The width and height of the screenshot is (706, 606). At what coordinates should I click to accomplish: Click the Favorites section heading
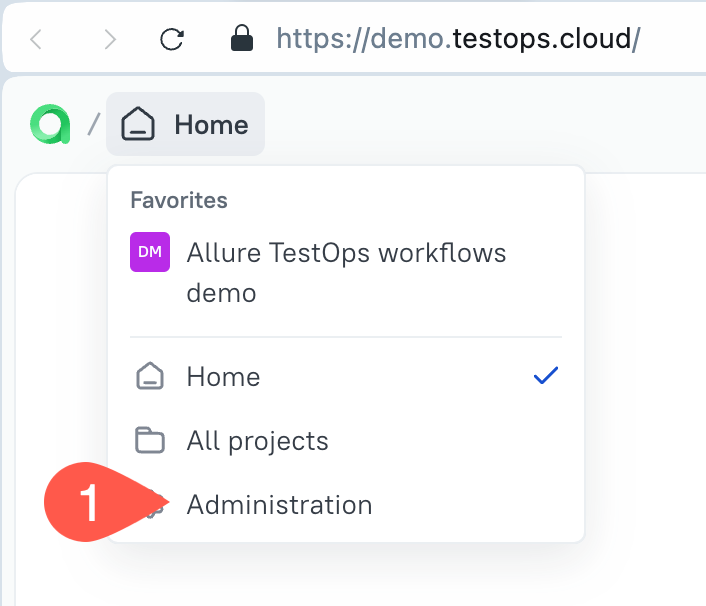(179, 200)
